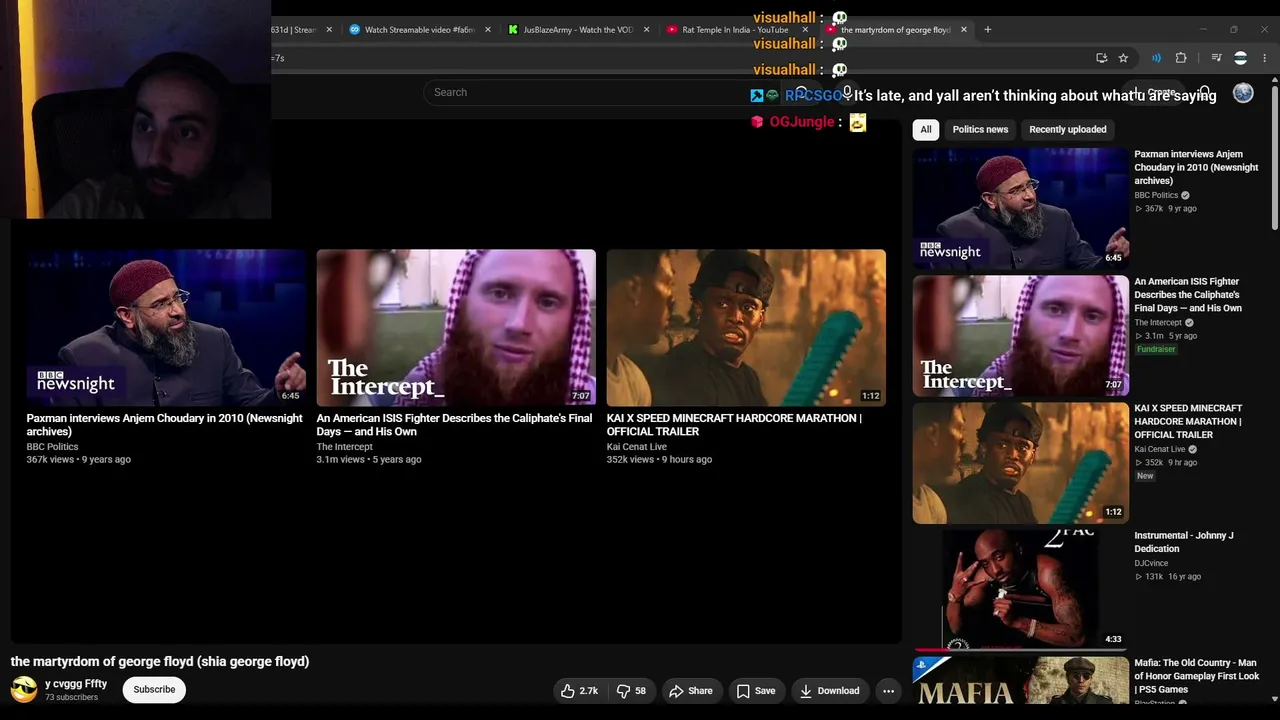Open endscreen title 'An American ISIS Fighter Describes'

(454, 425)
